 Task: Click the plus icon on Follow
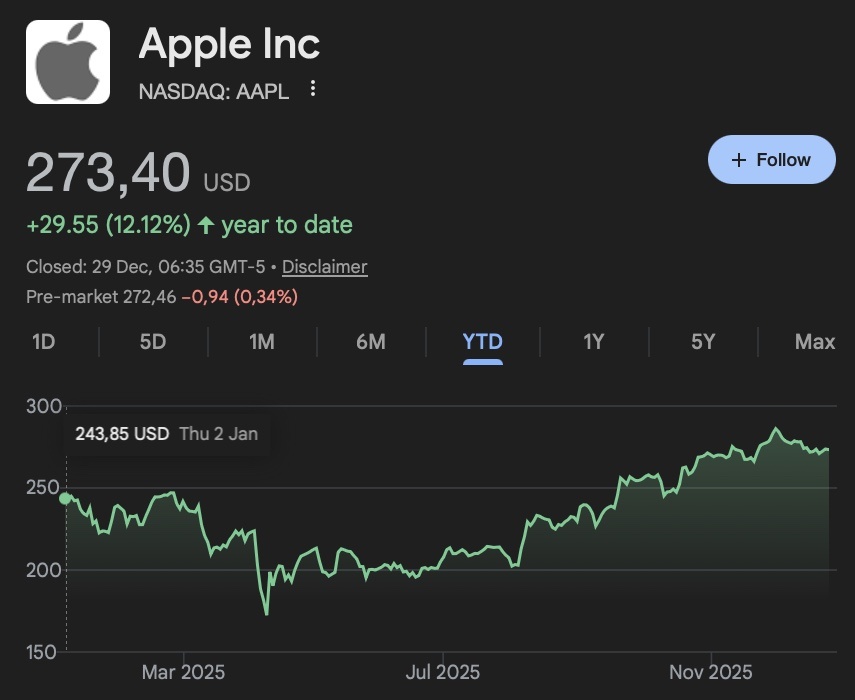tap(739, 160)
